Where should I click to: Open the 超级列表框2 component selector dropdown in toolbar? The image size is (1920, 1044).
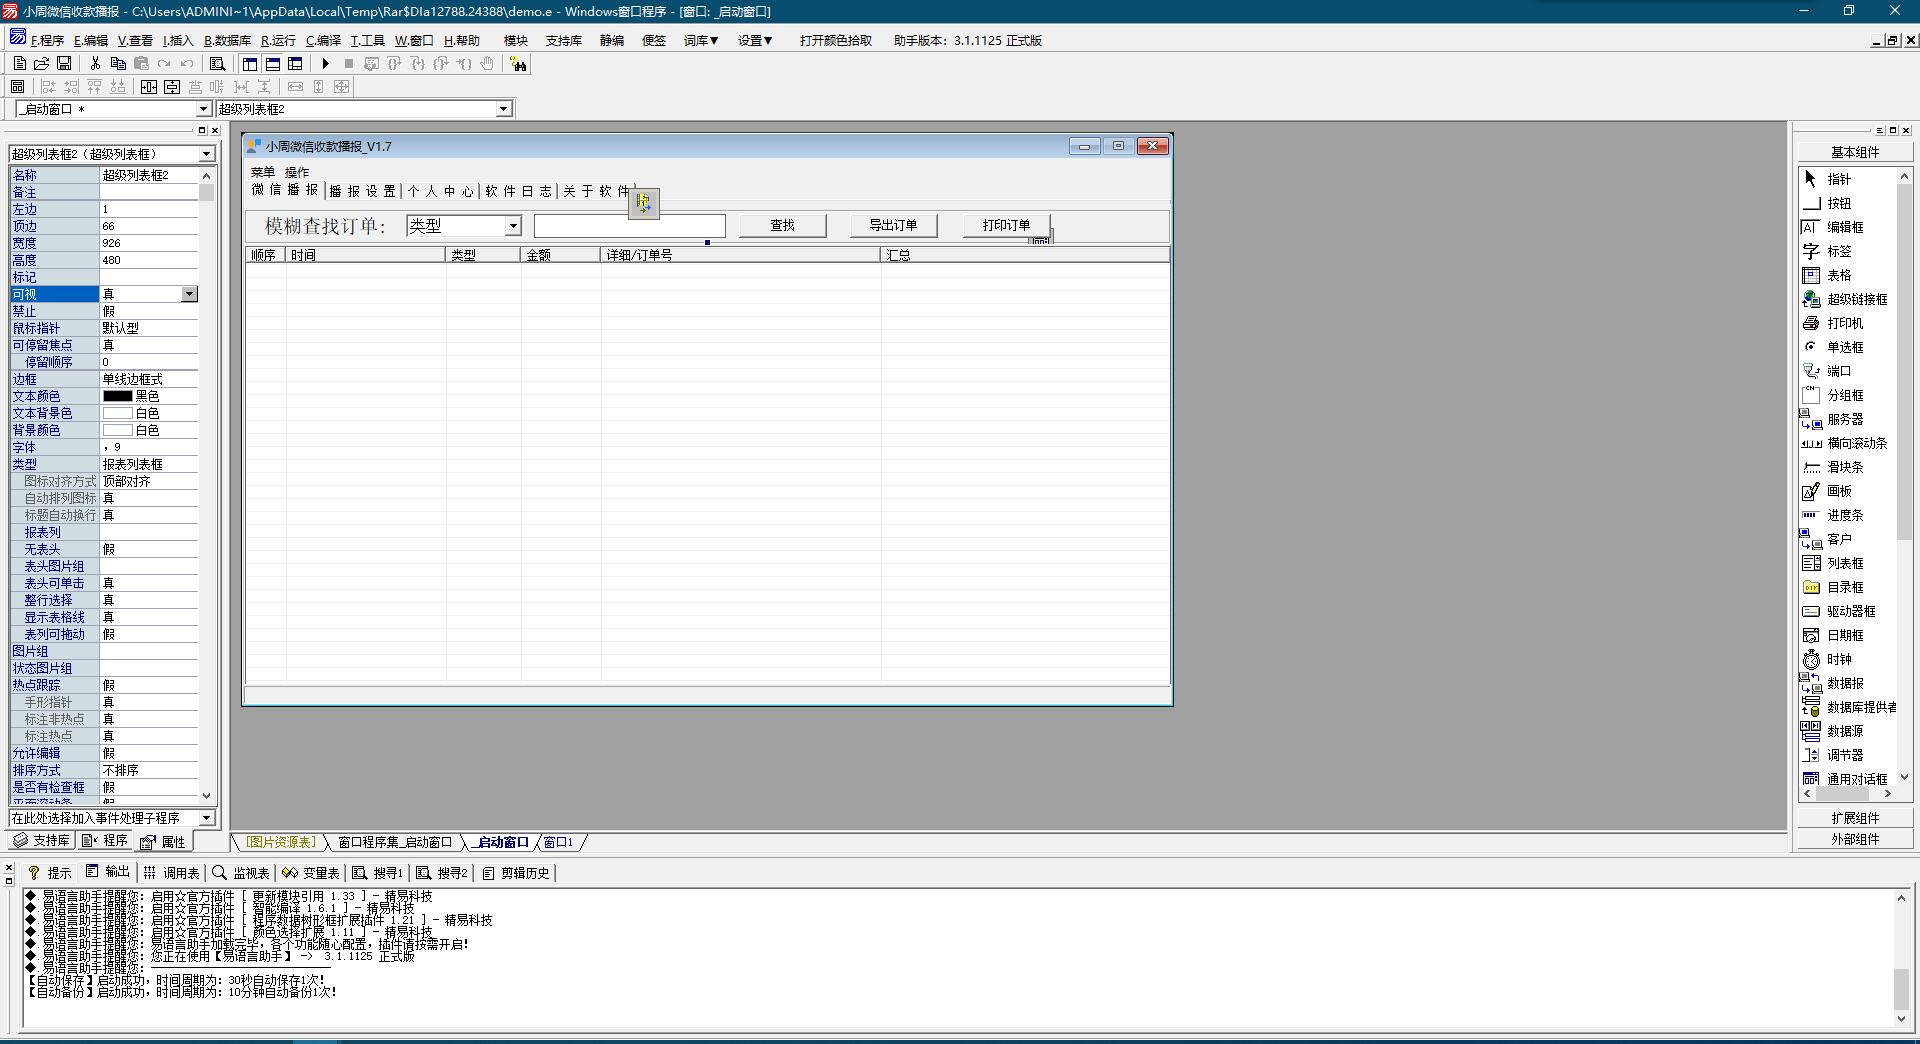point(504,109)
